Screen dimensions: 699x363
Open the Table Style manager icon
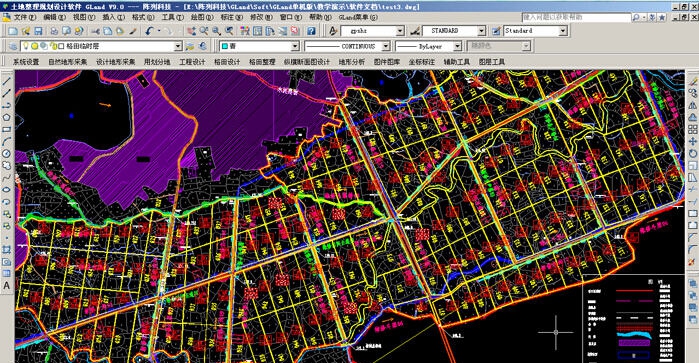click(x=496, y=31)
